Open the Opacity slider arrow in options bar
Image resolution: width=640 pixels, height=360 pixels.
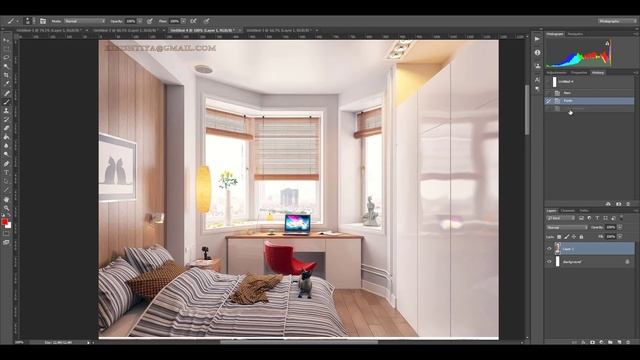point(140,21)
